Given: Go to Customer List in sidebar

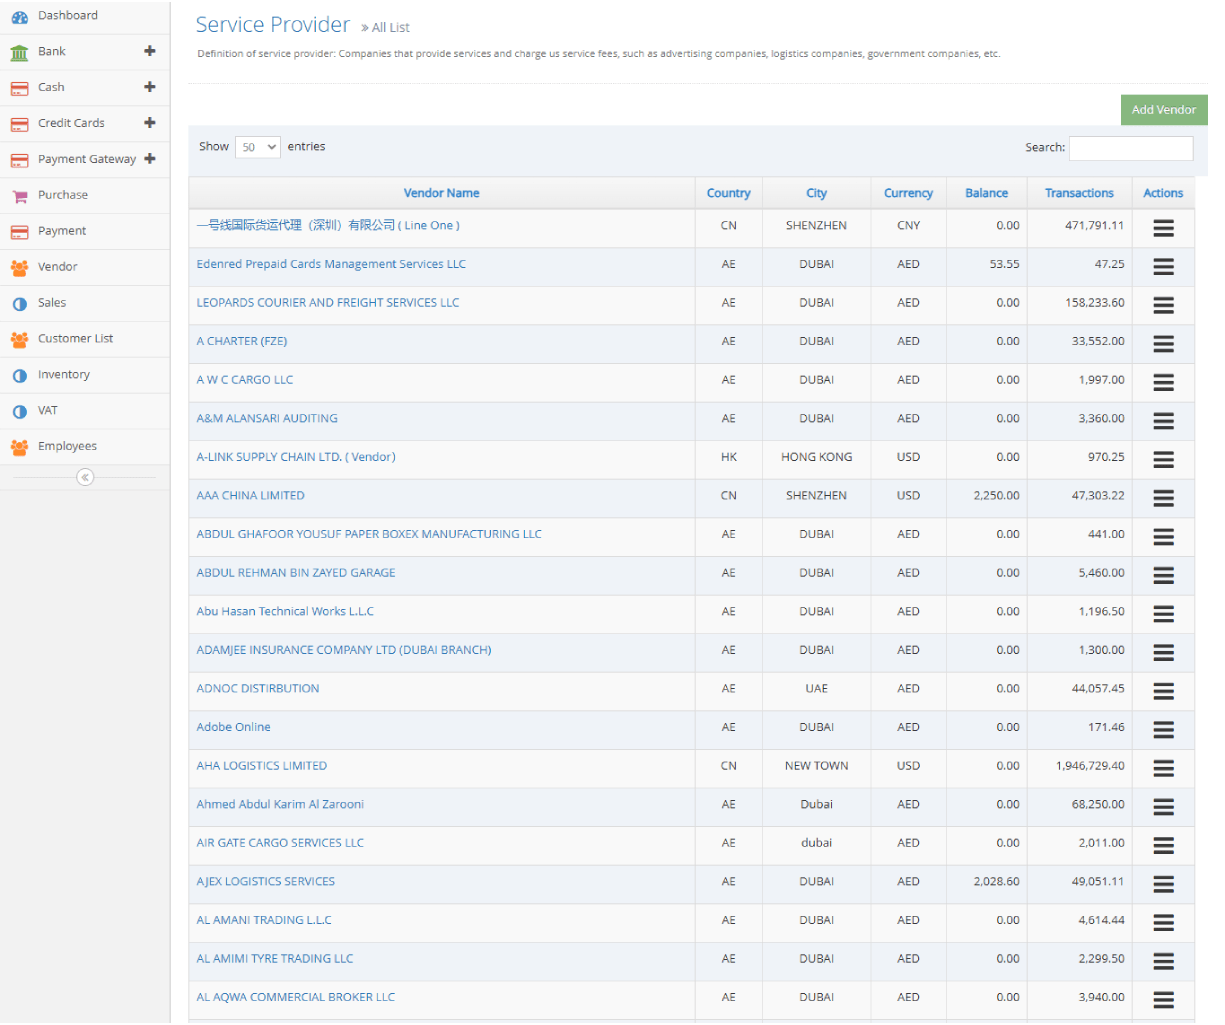Looking at the screenshot, I should [x=75, y=339].
